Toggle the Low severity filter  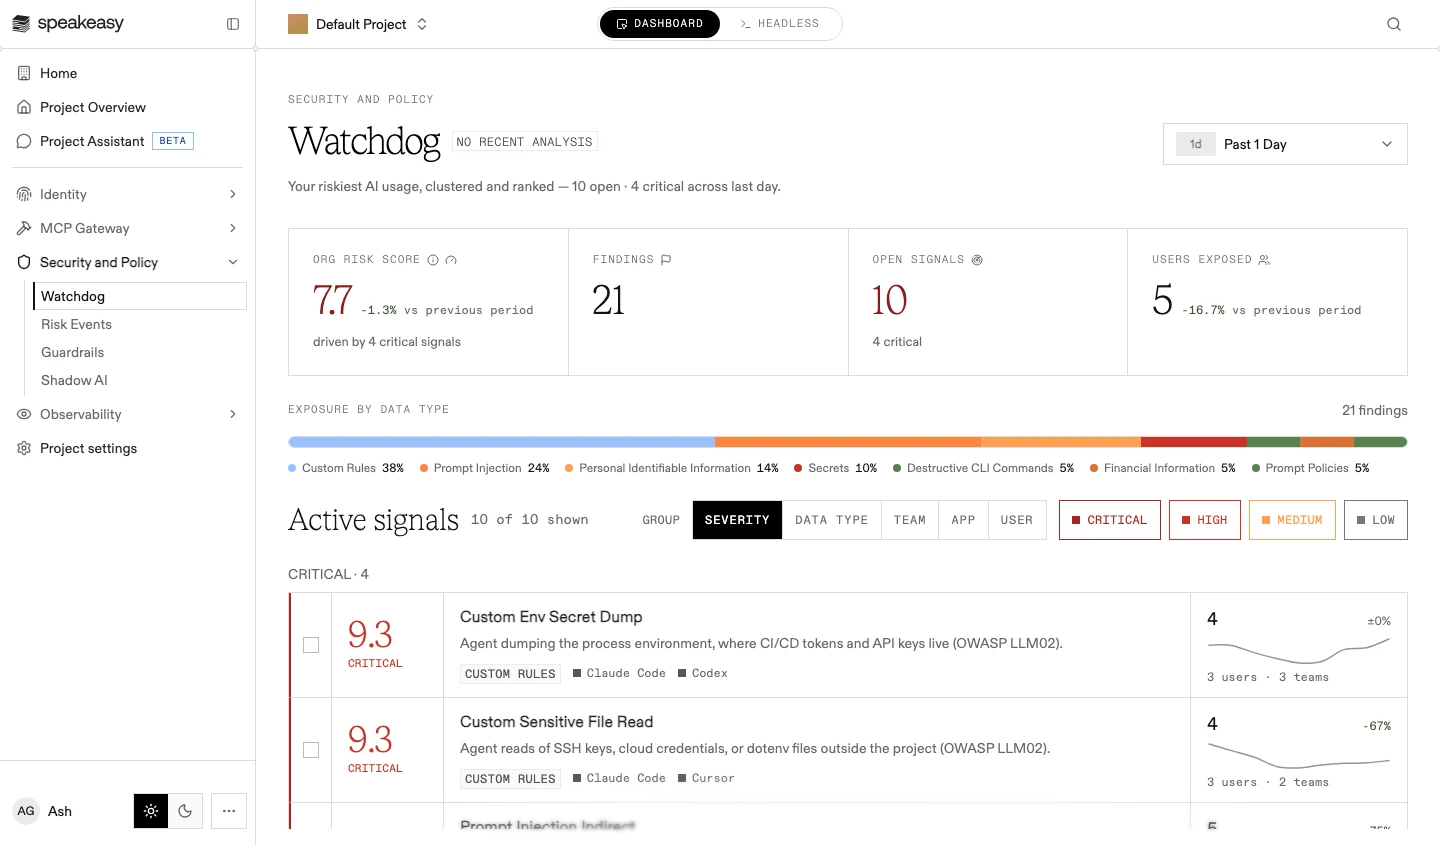point(1376,520)
